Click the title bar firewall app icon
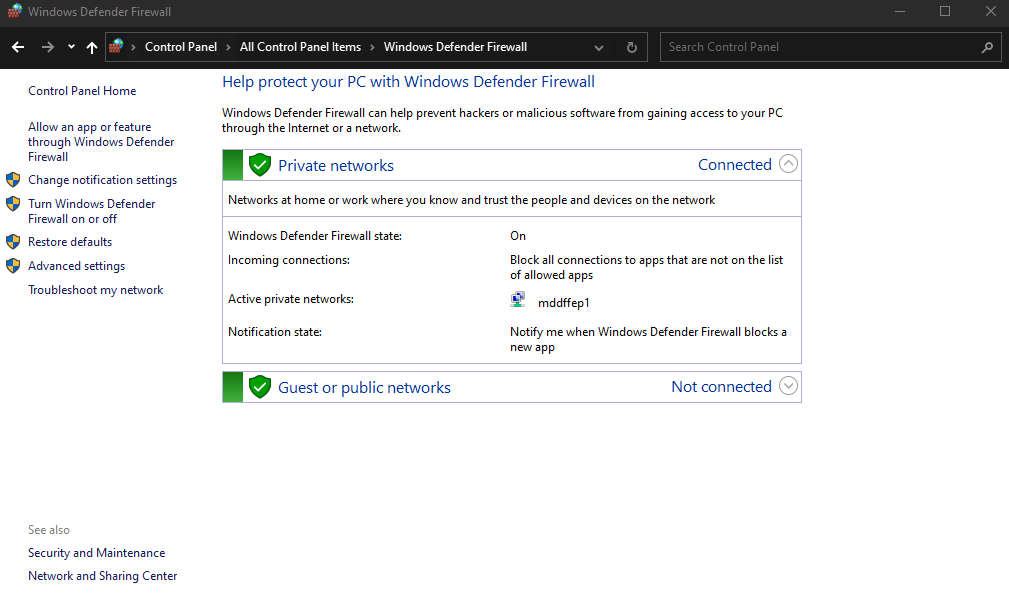The width and height of the screenshot is (1009, 598). click(15, 12)
